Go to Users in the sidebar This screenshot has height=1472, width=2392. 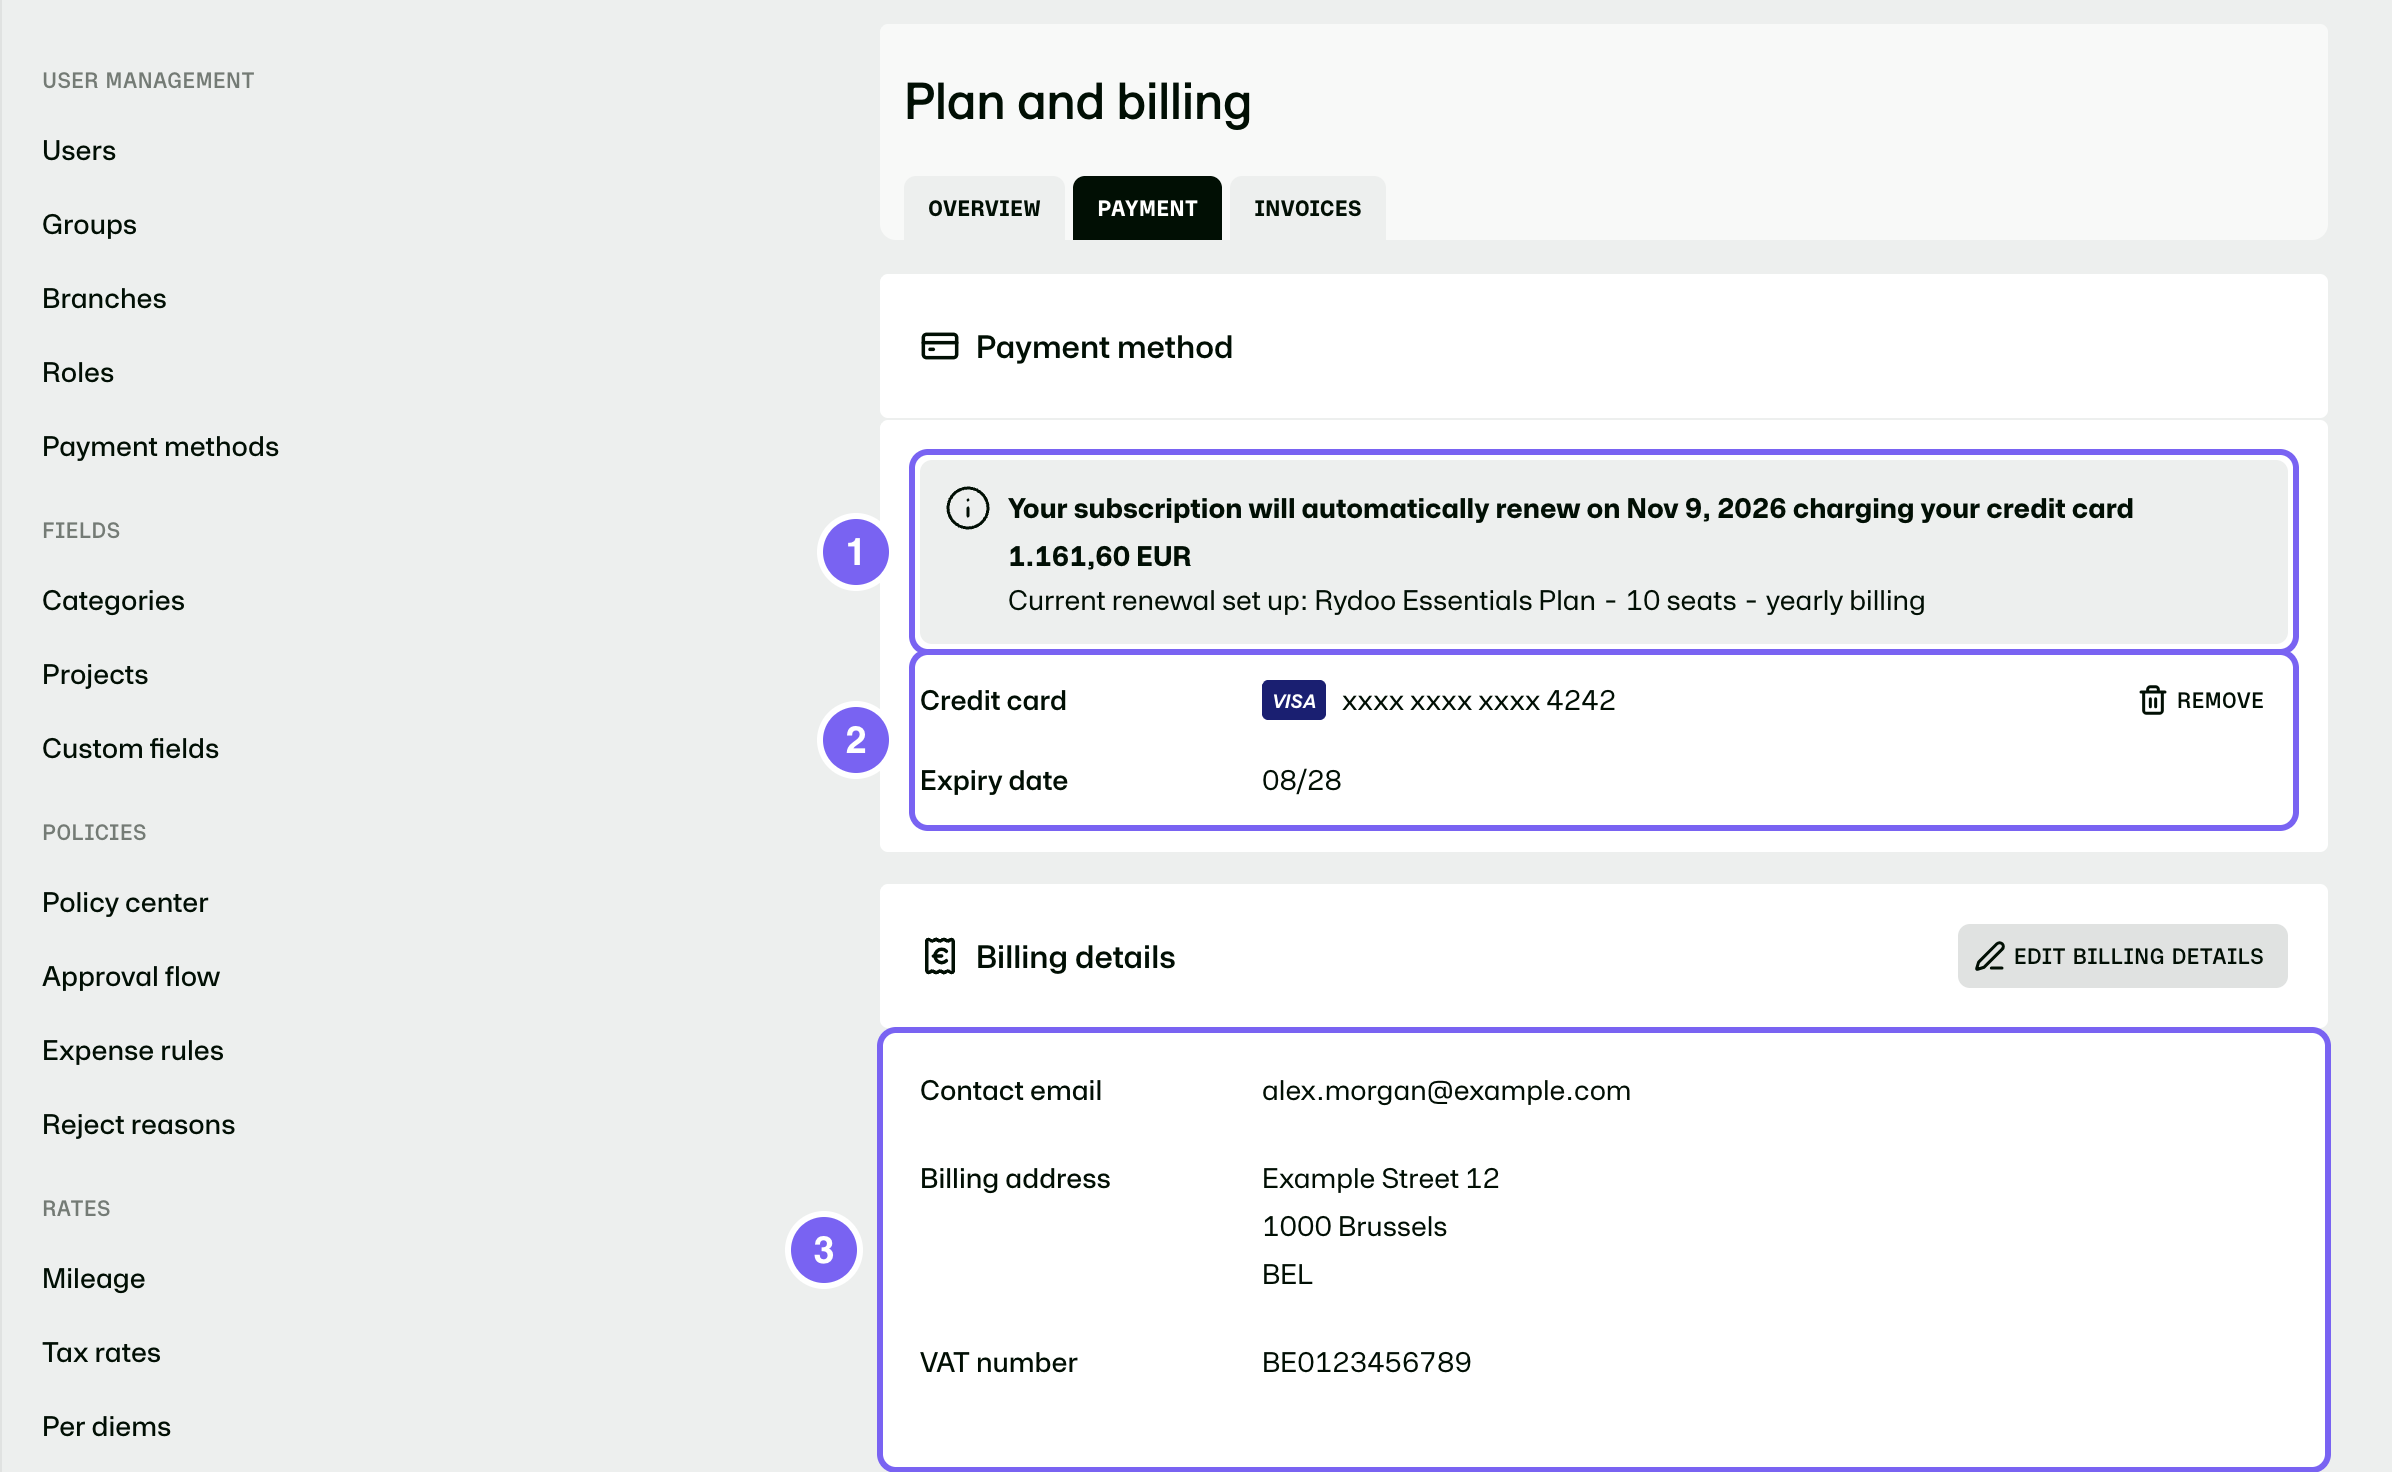point(79,150)
